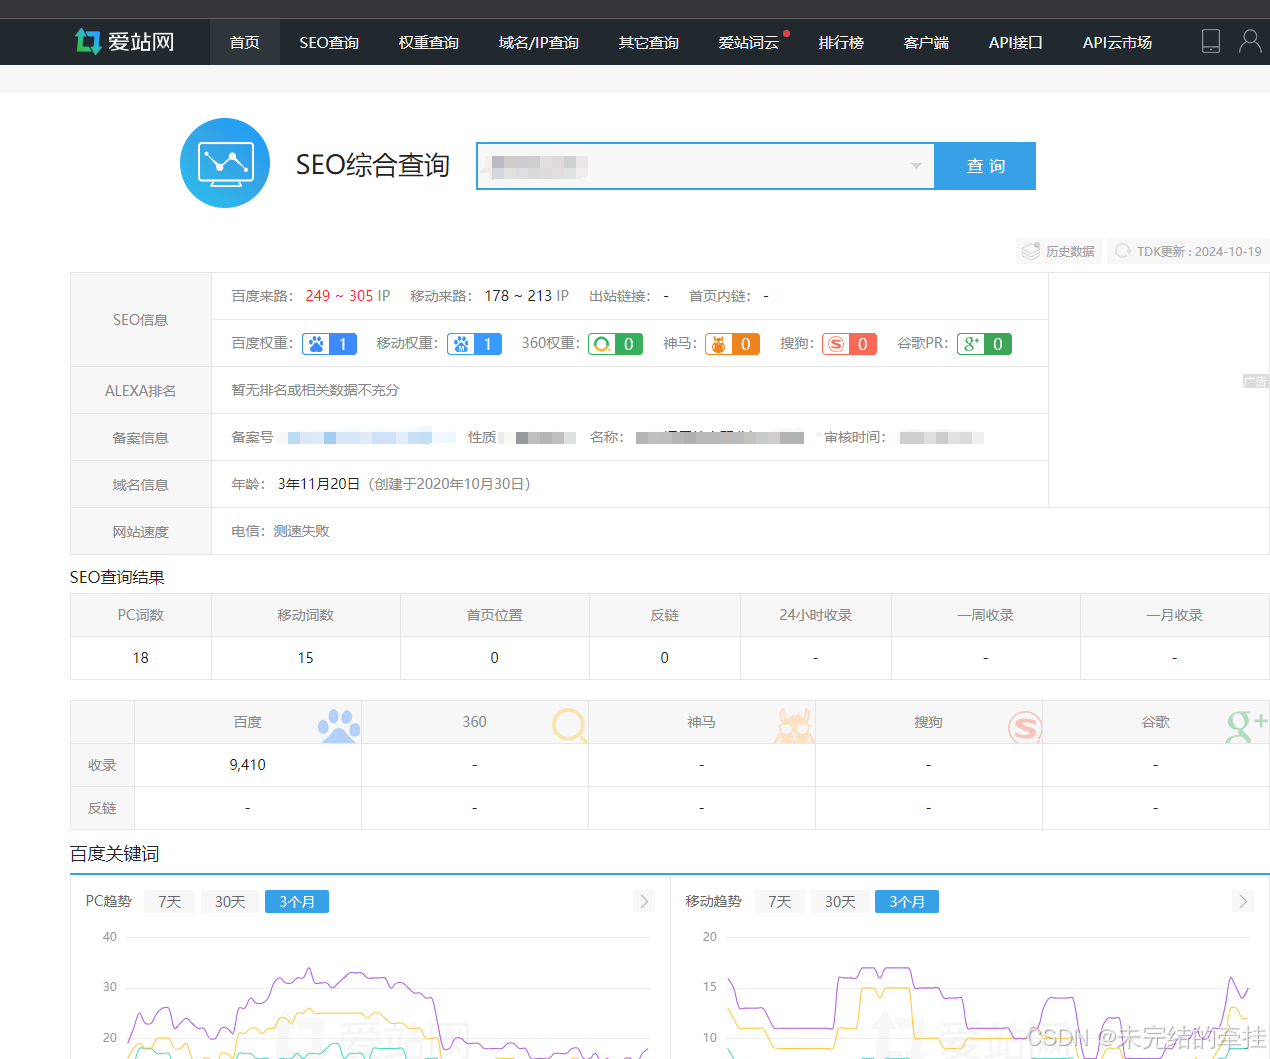The image size is (1270, 1059).
Task: Click 测速失败 speed result text
Action: pyautogui.click(x=301, y=531)
